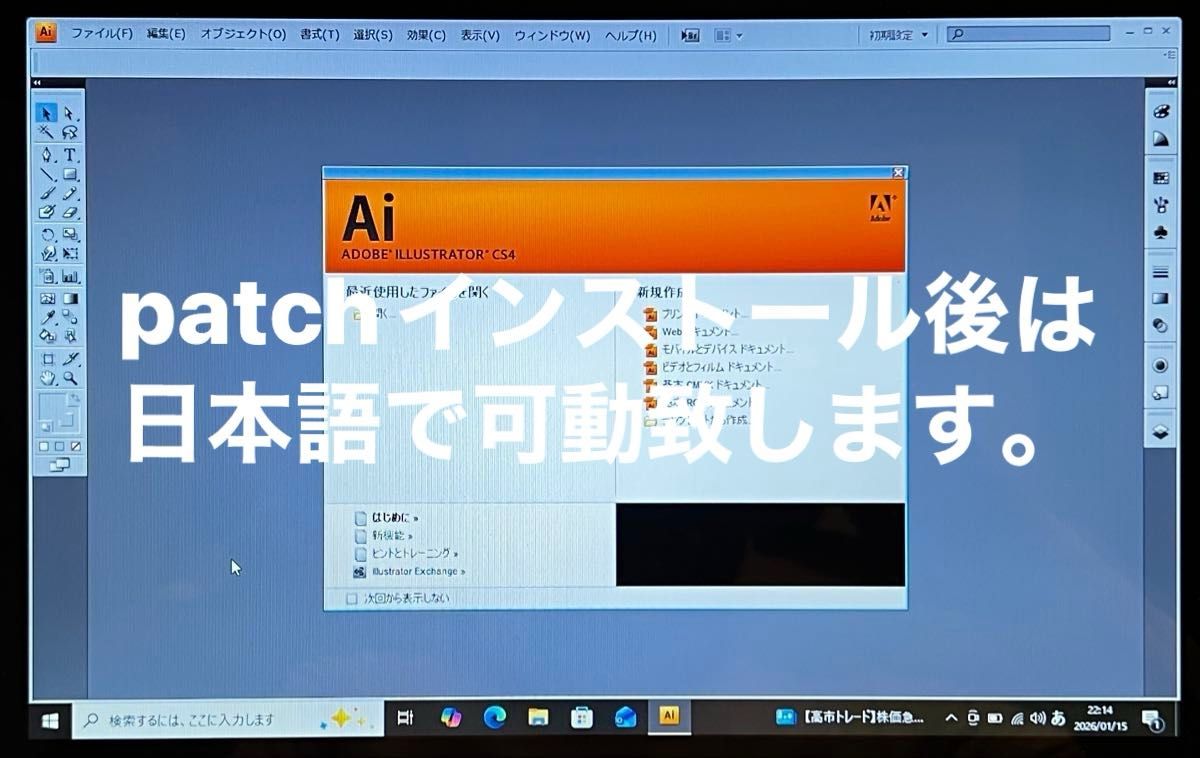Screen dimensions: 1200x758
Task: Select the Pencil tool
Action: [70, 193]
